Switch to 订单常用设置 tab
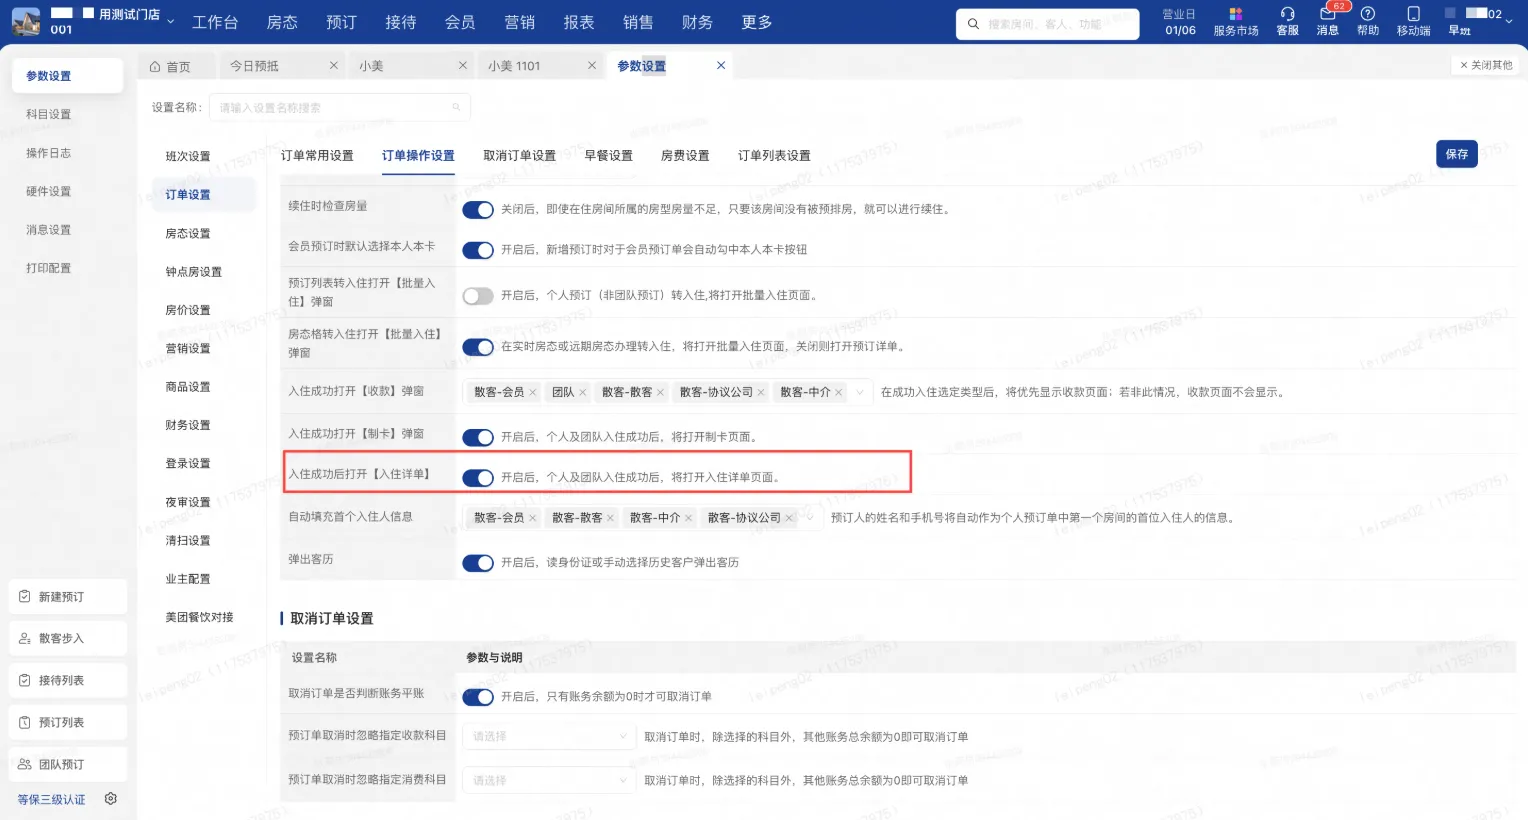 (x=317, y=156)
